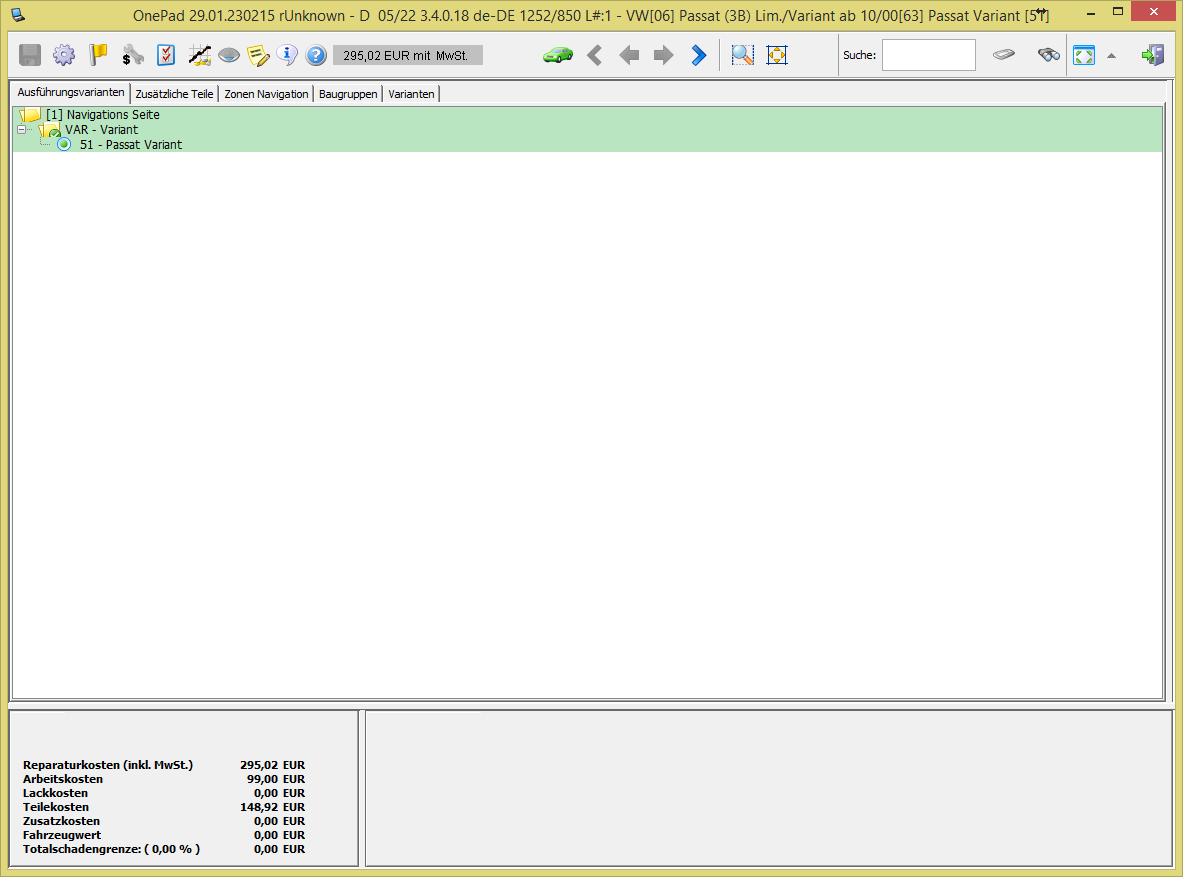Open the Zusätzliche Teile tab

(174, 94)
